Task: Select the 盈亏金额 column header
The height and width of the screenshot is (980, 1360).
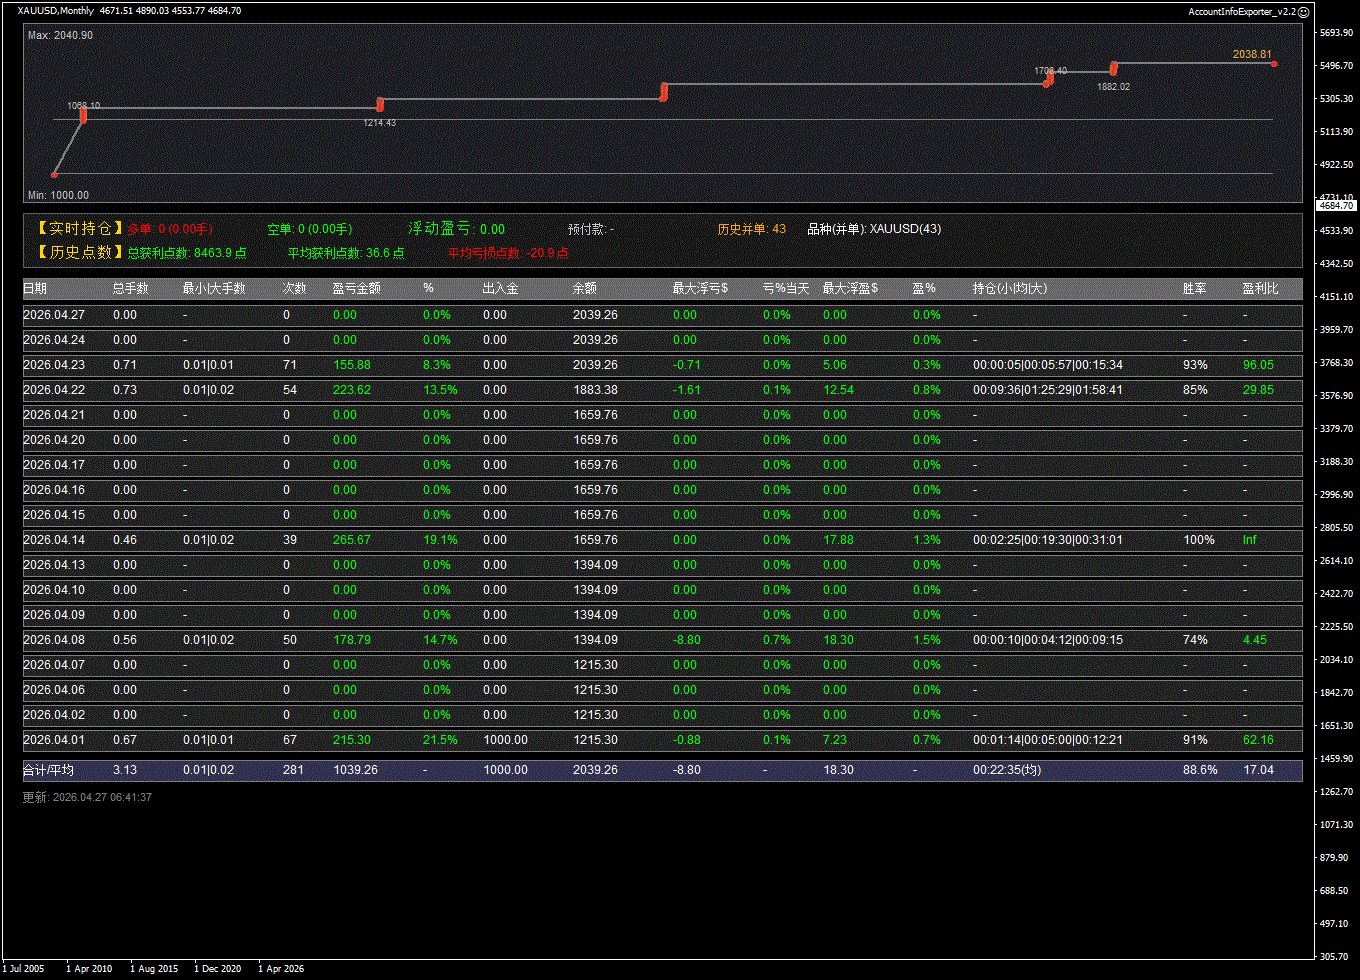Action: tap(357, 289)
